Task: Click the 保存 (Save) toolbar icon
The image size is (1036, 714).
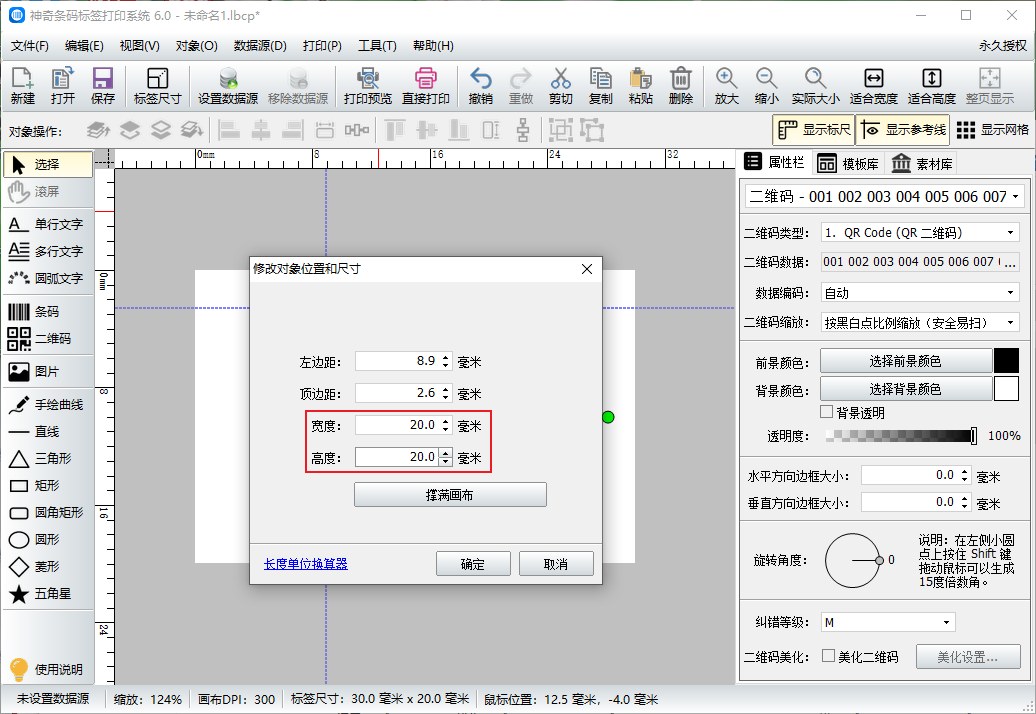Action: point(102,86)
